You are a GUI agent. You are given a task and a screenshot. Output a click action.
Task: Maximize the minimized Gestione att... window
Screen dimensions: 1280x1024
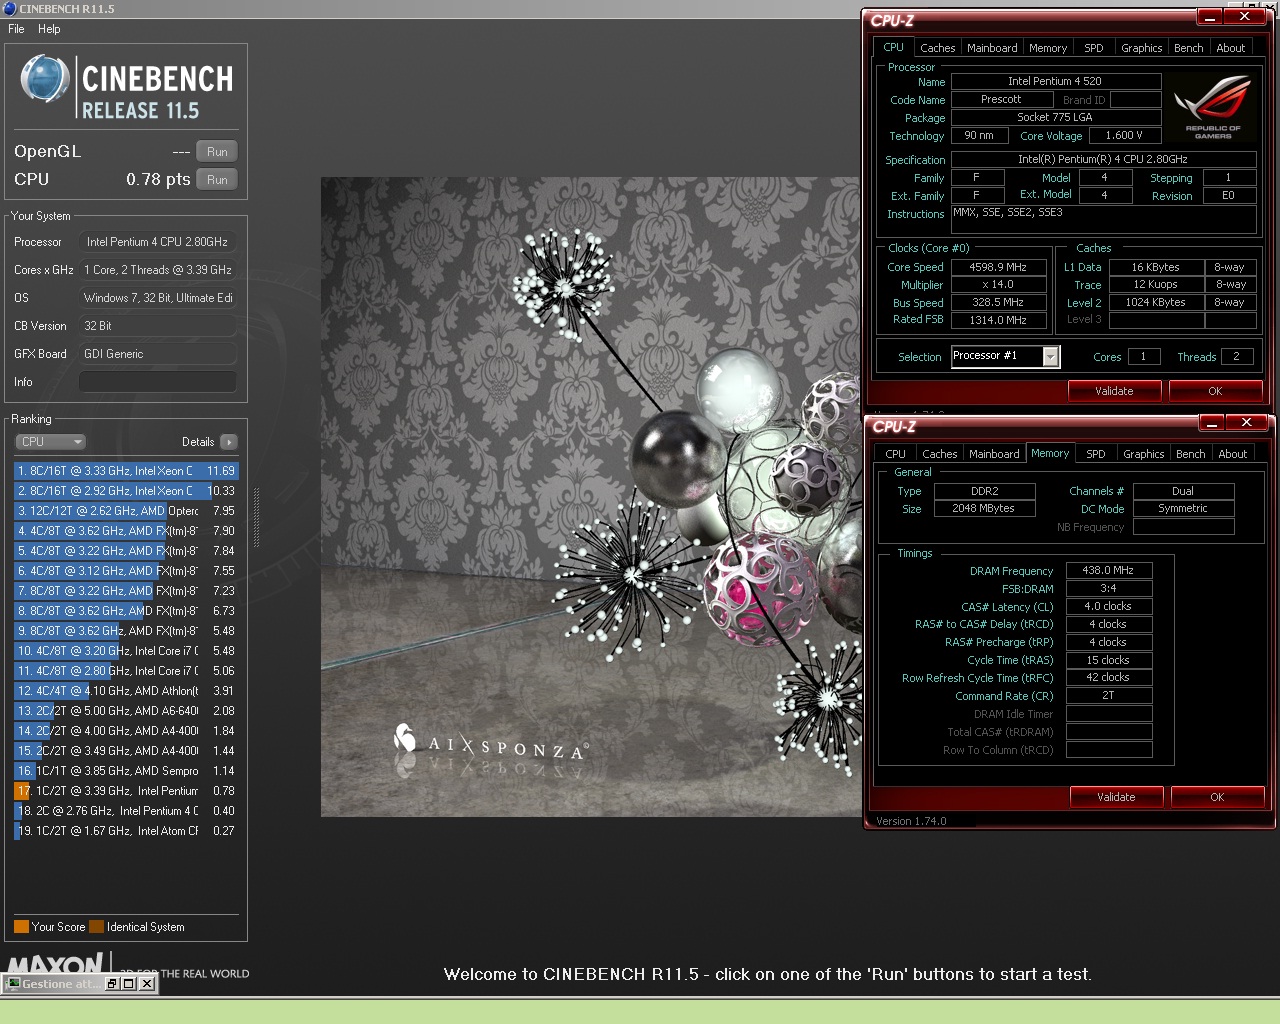click(x=129, y=984)
